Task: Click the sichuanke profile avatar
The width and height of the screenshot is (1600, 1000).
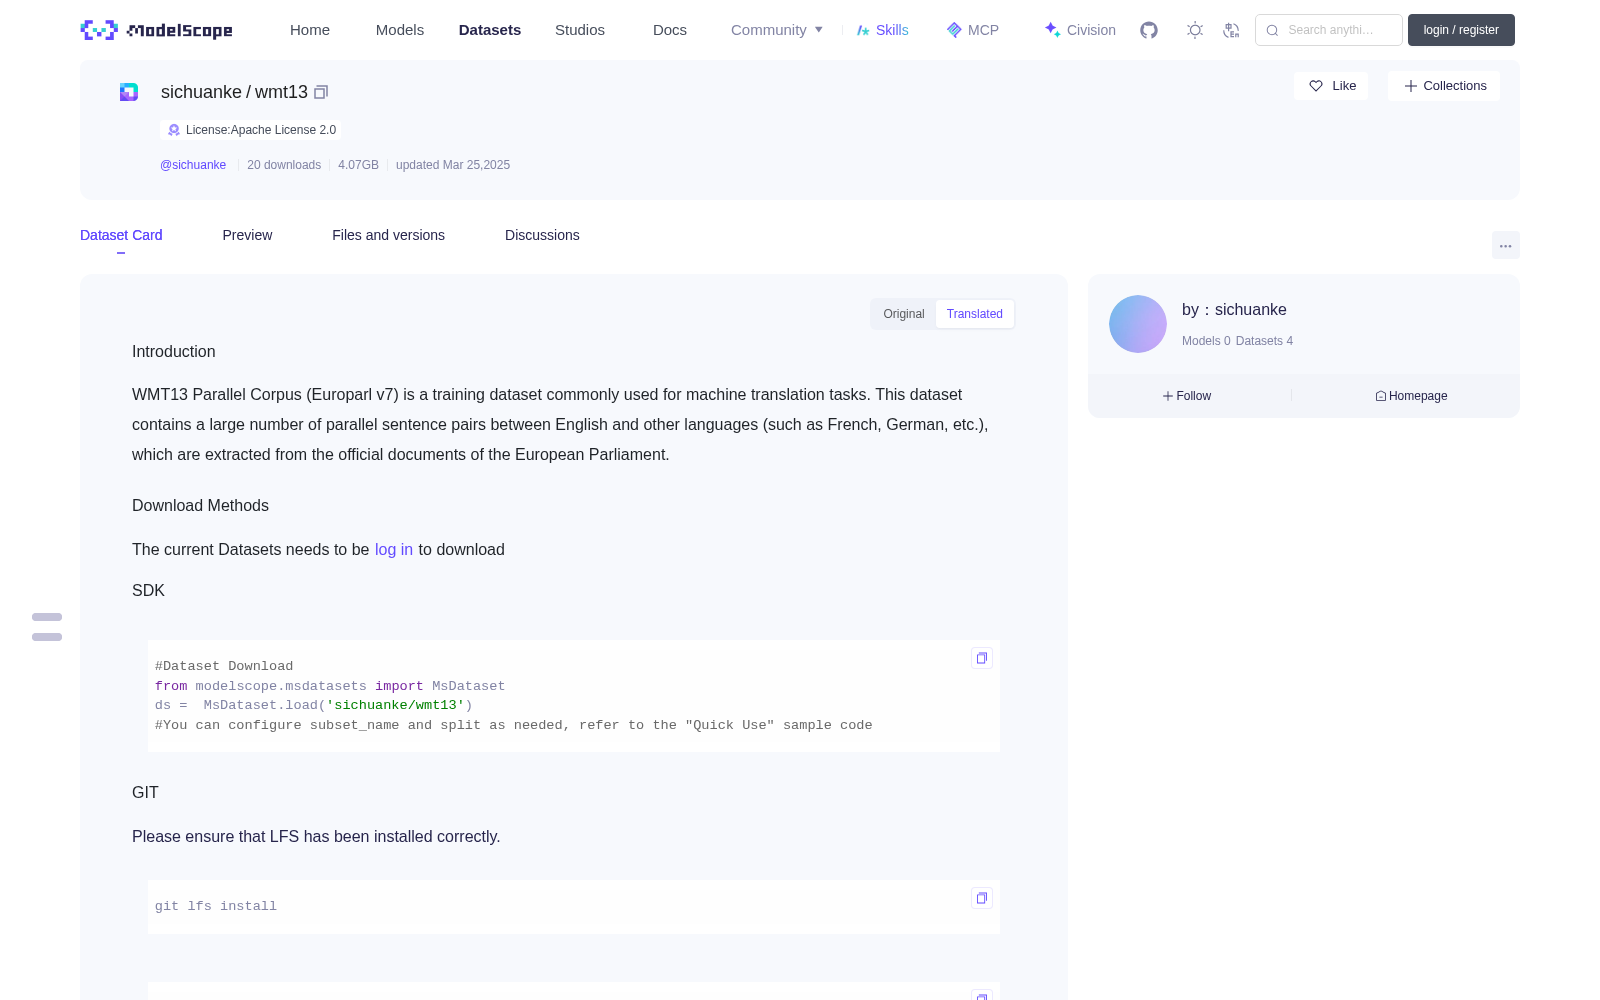Action: (x=1138, y=324)
